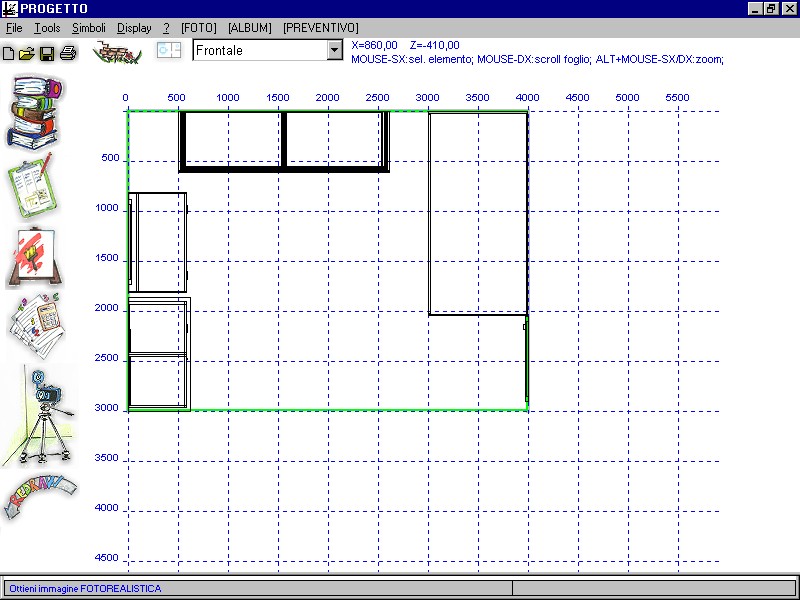
Task: Open the Simboli menu
Action: point(89,28)
